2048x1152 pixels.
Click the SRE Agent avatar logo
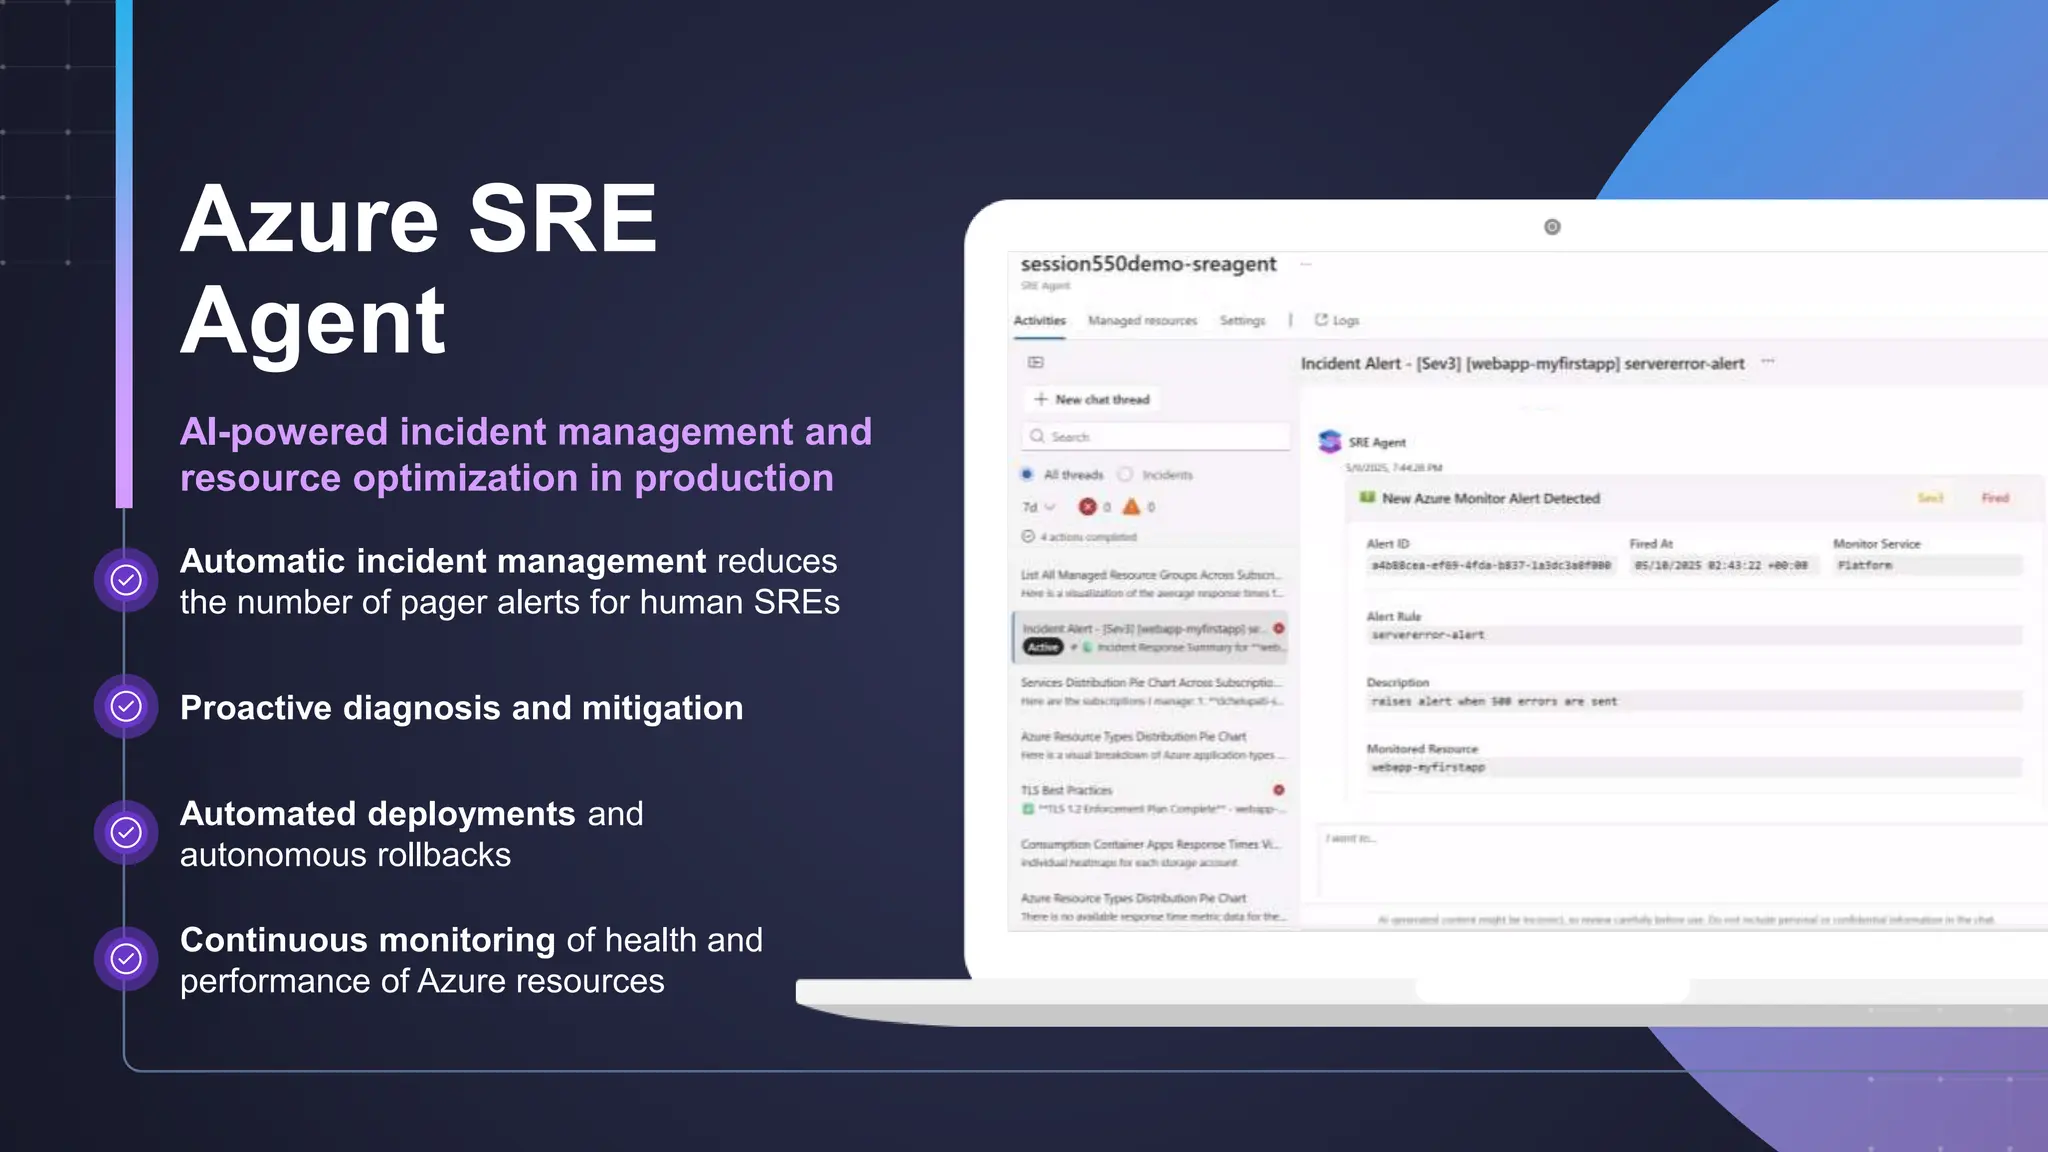[1330, 442]
